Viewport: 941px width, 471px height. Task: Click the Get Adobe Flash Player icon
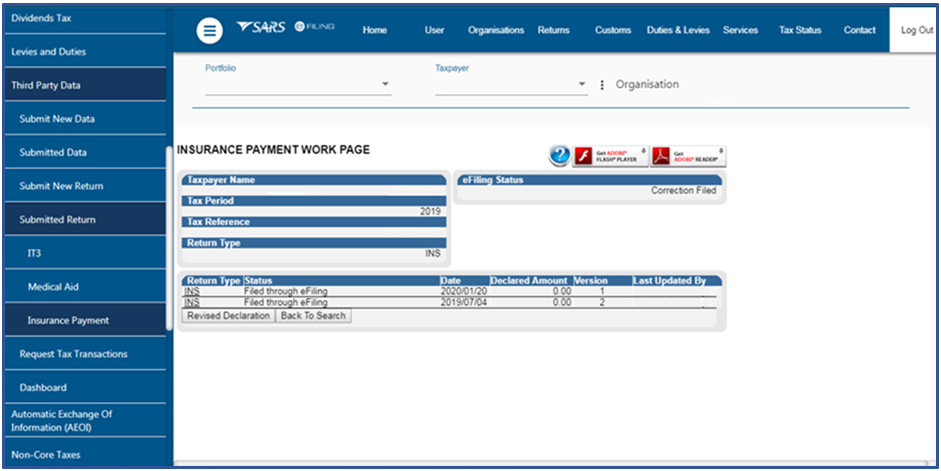(610, 156)
